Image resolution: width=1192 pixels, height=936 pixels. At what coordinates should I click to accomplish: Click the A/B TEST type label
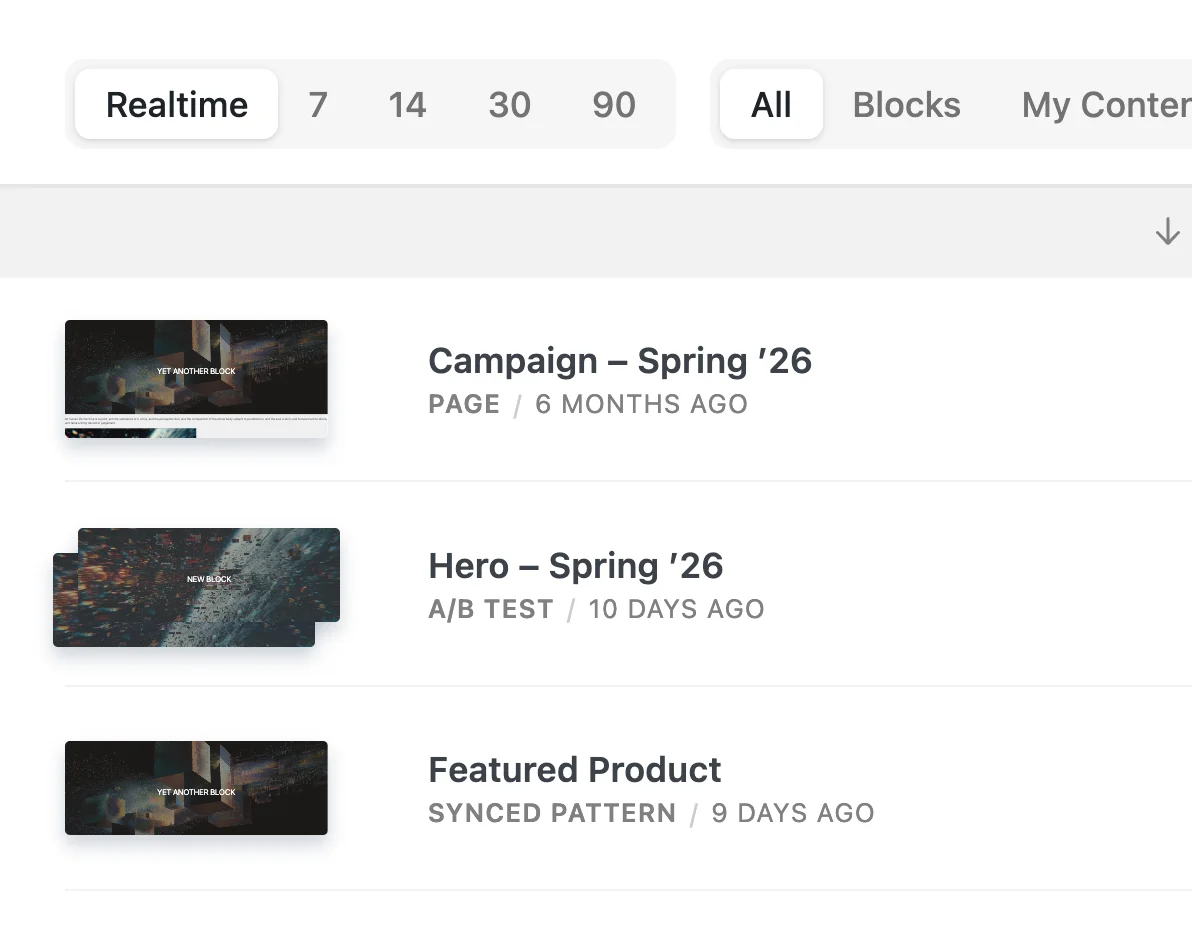pos(490,610)
